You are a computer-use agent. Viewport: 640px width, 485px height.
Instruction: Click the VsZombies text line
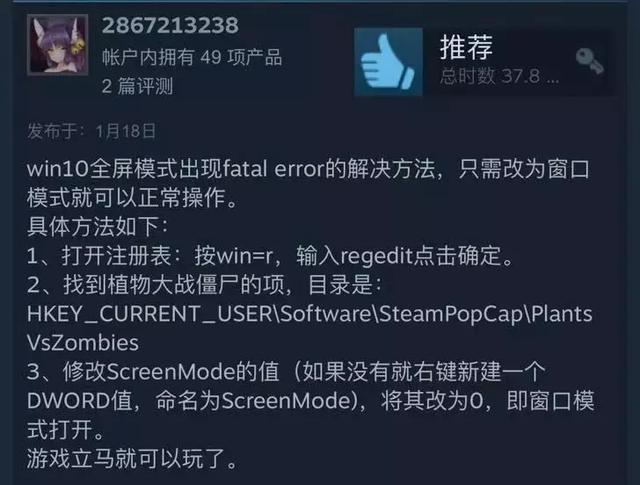pyautogui.click(x=83, y=343)
